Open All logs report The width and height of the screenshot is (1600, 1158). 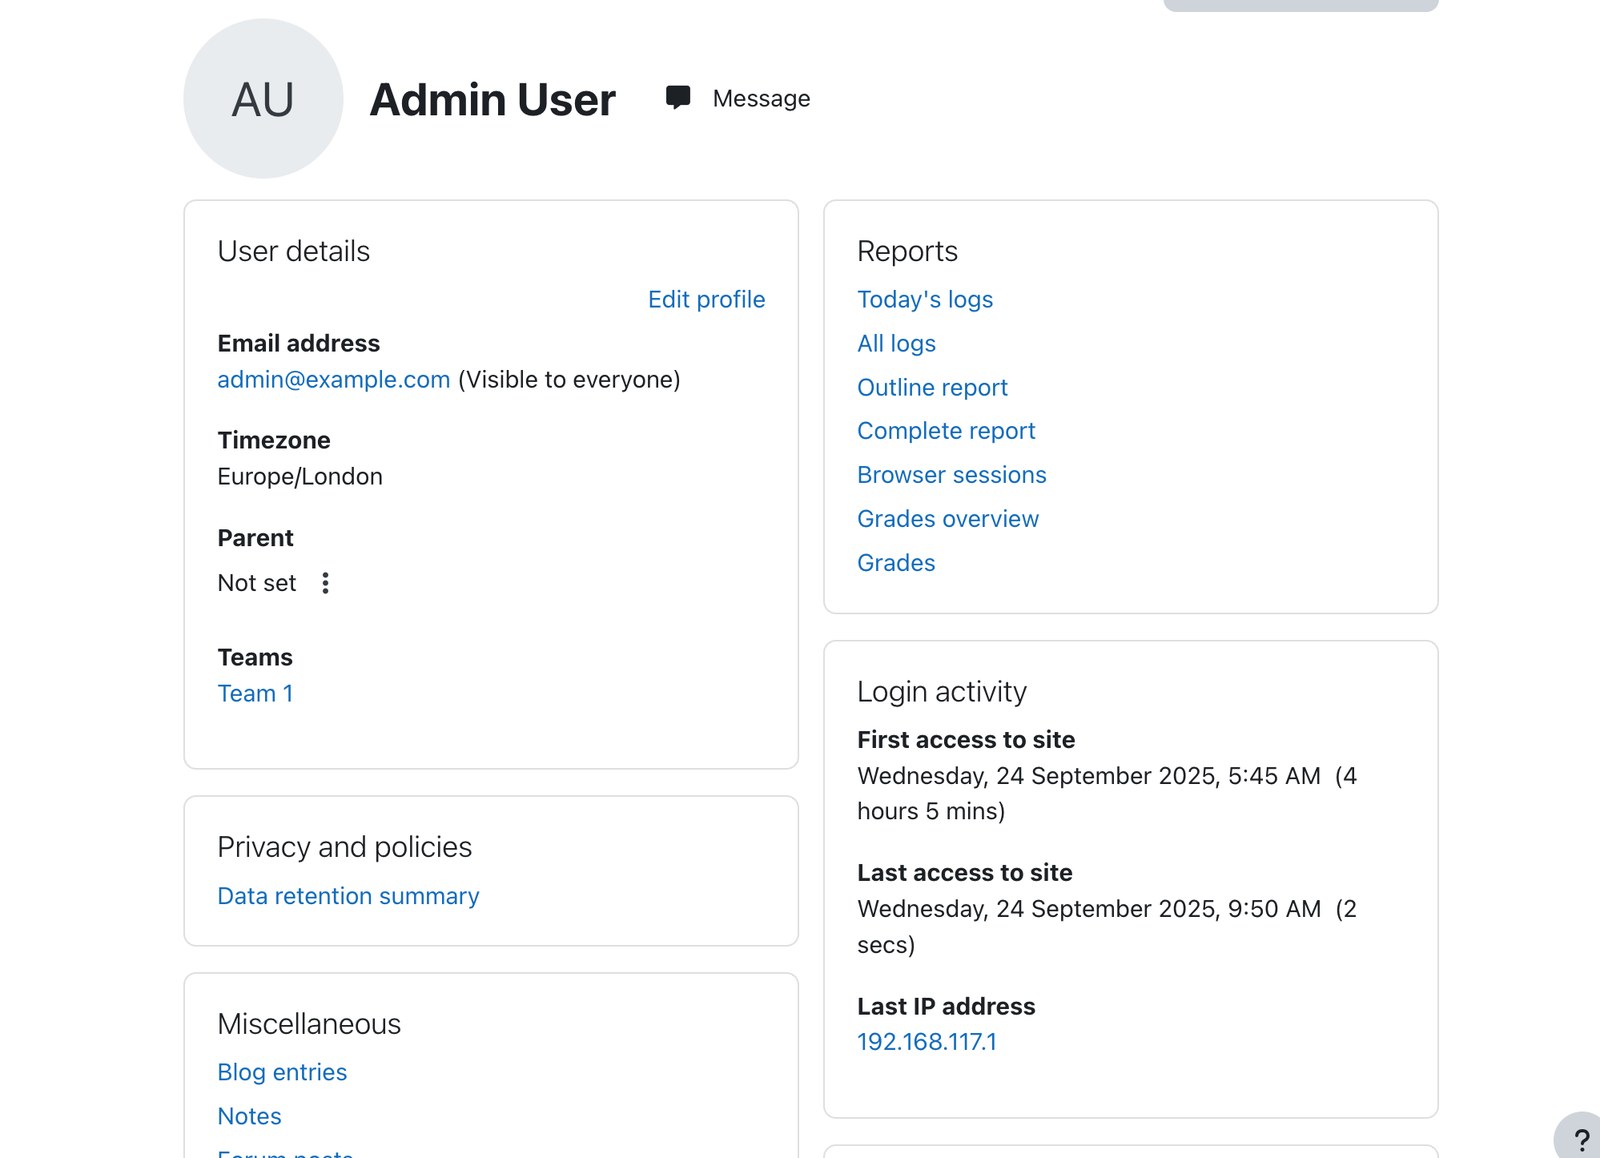tap(896, 343)
